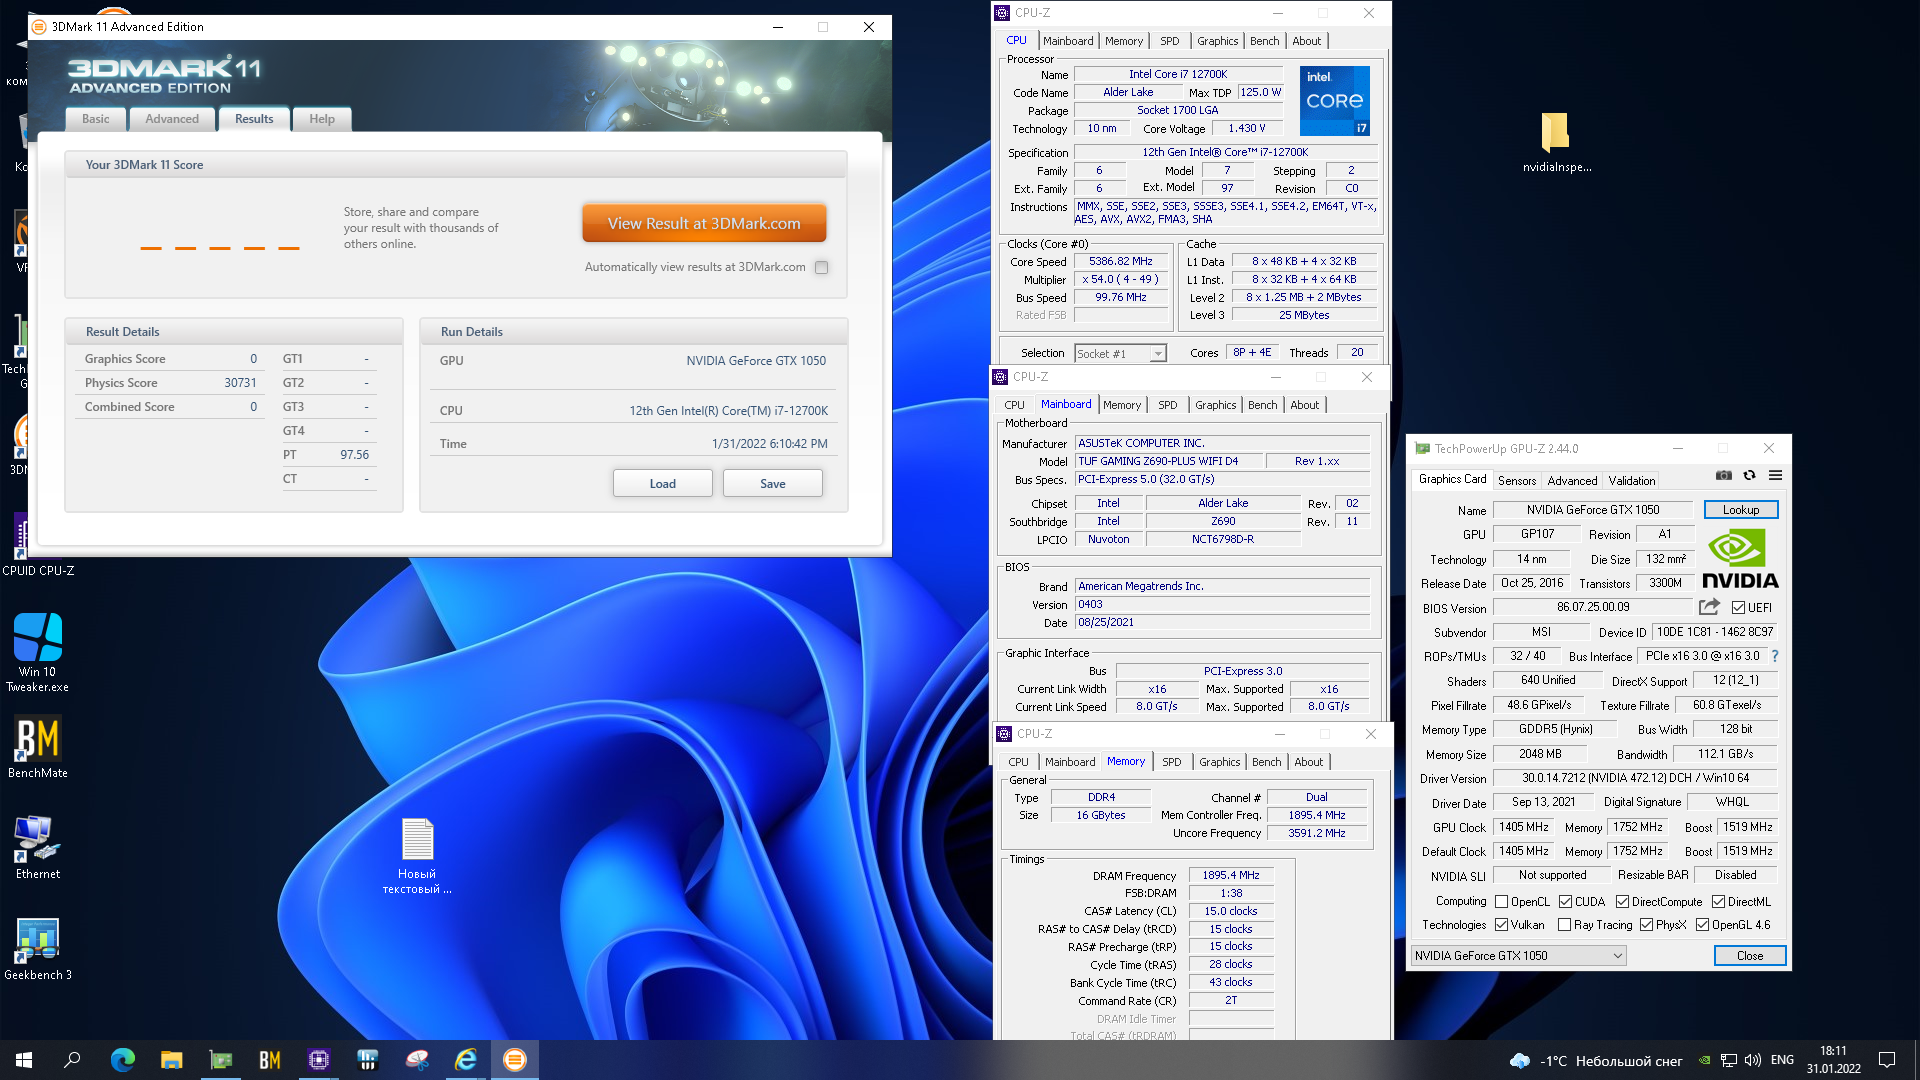Click the Core Speed value 5386.82 MHz
This screenshot has height=1080, width=1920.
coord(1120,261)
